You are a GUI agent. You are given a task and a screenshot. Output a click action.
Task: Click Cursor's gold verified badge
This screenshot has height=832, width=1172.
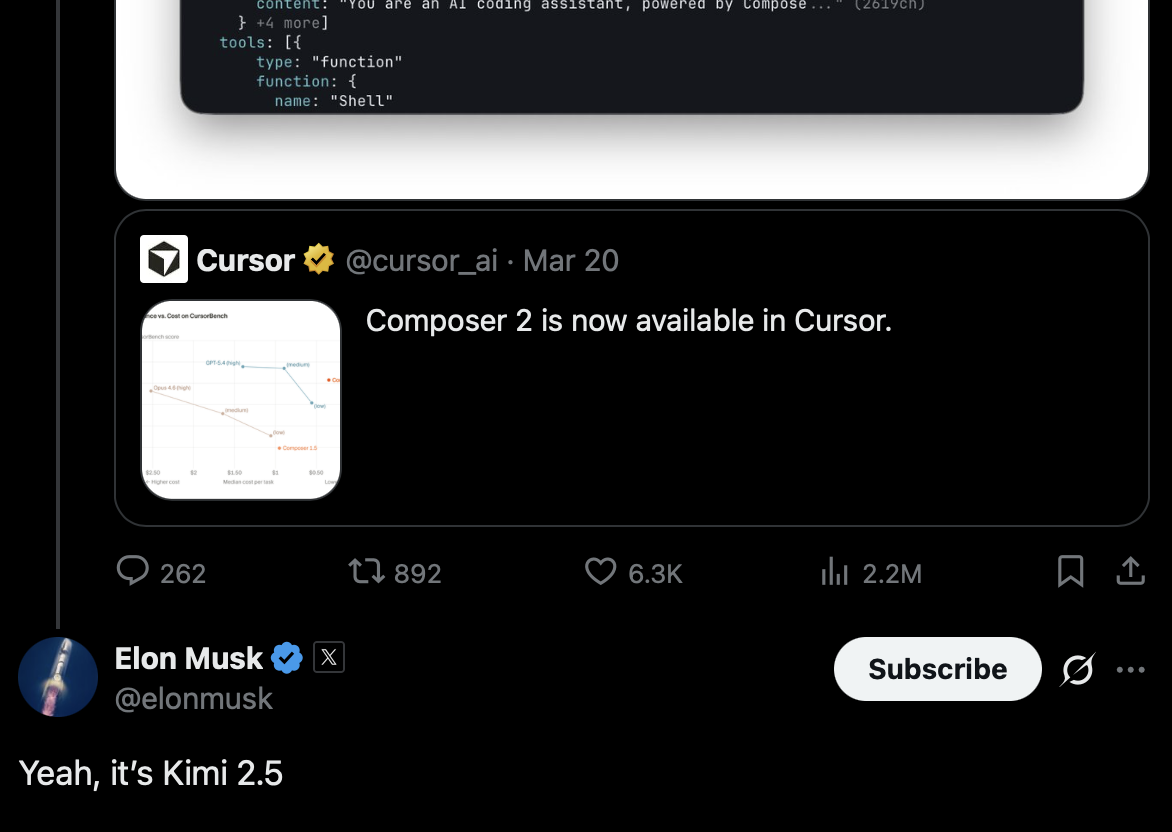319,260
